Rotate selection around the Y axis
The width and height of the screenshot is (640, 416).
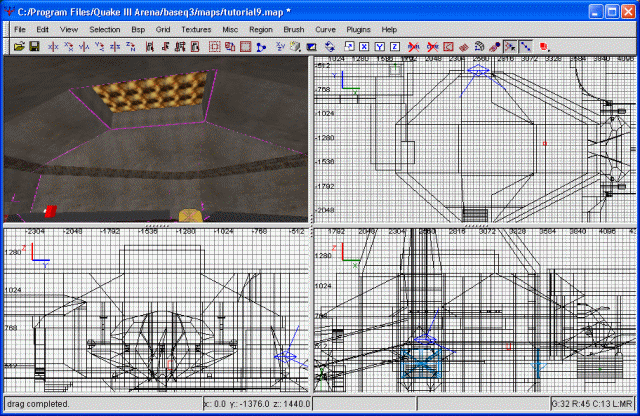pos(100,47)
